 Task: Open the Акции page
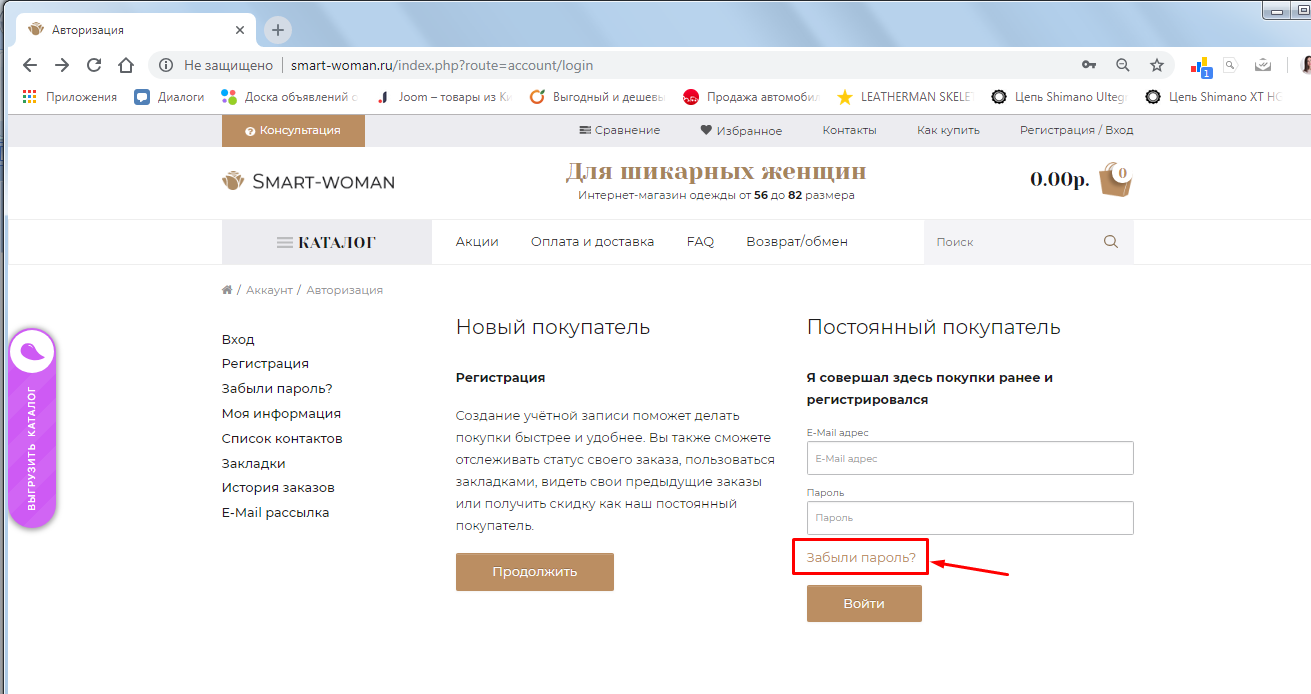click(477, 242)
